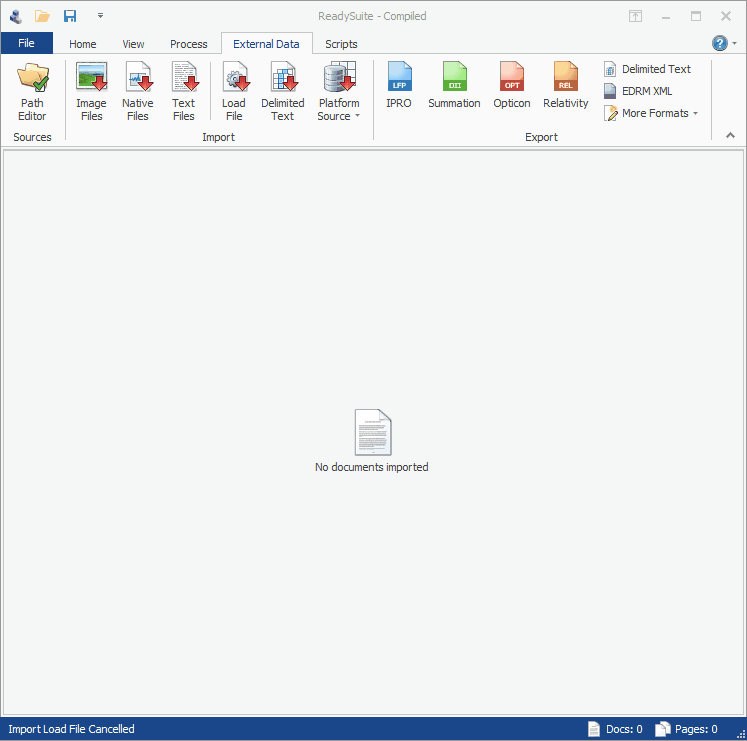Export to Opticon OPT format

click(x=512, y=86)
